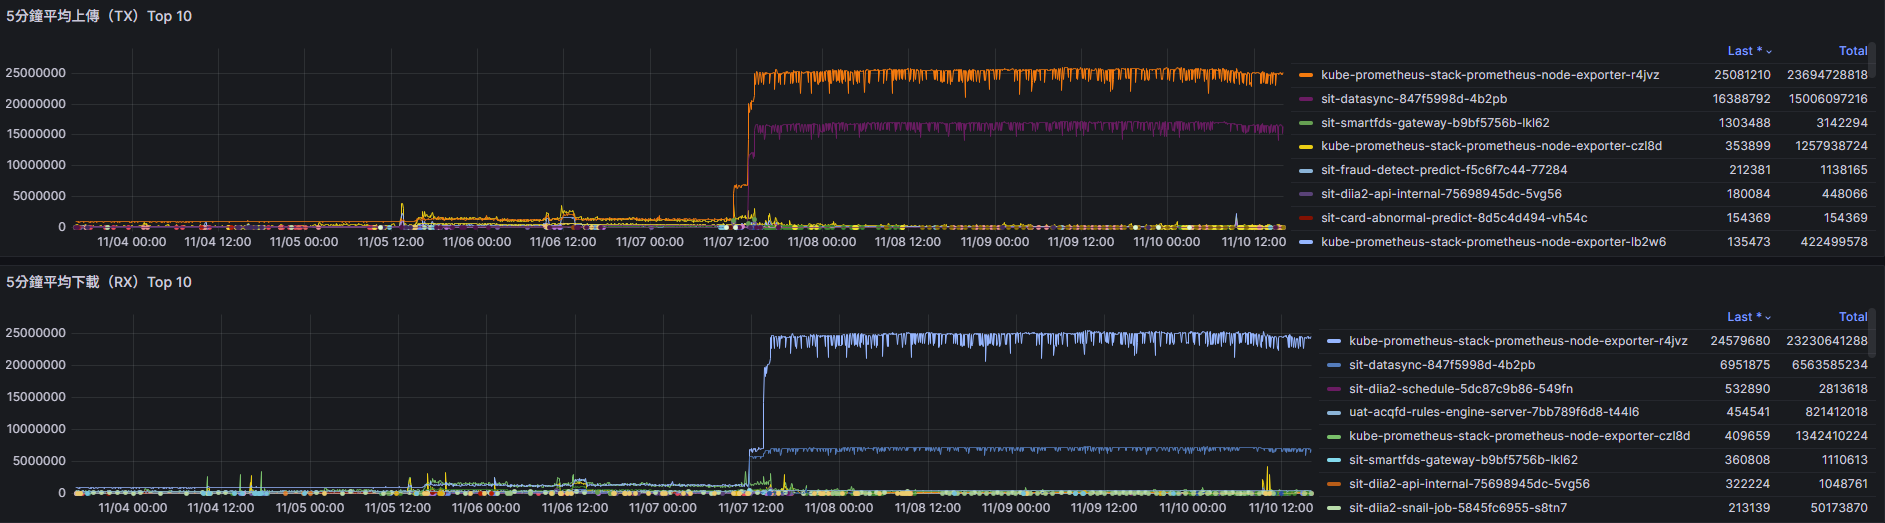Sort TX legend by Total column header
Screen dimensions: 1885x523
click(x=1852, y=51)
